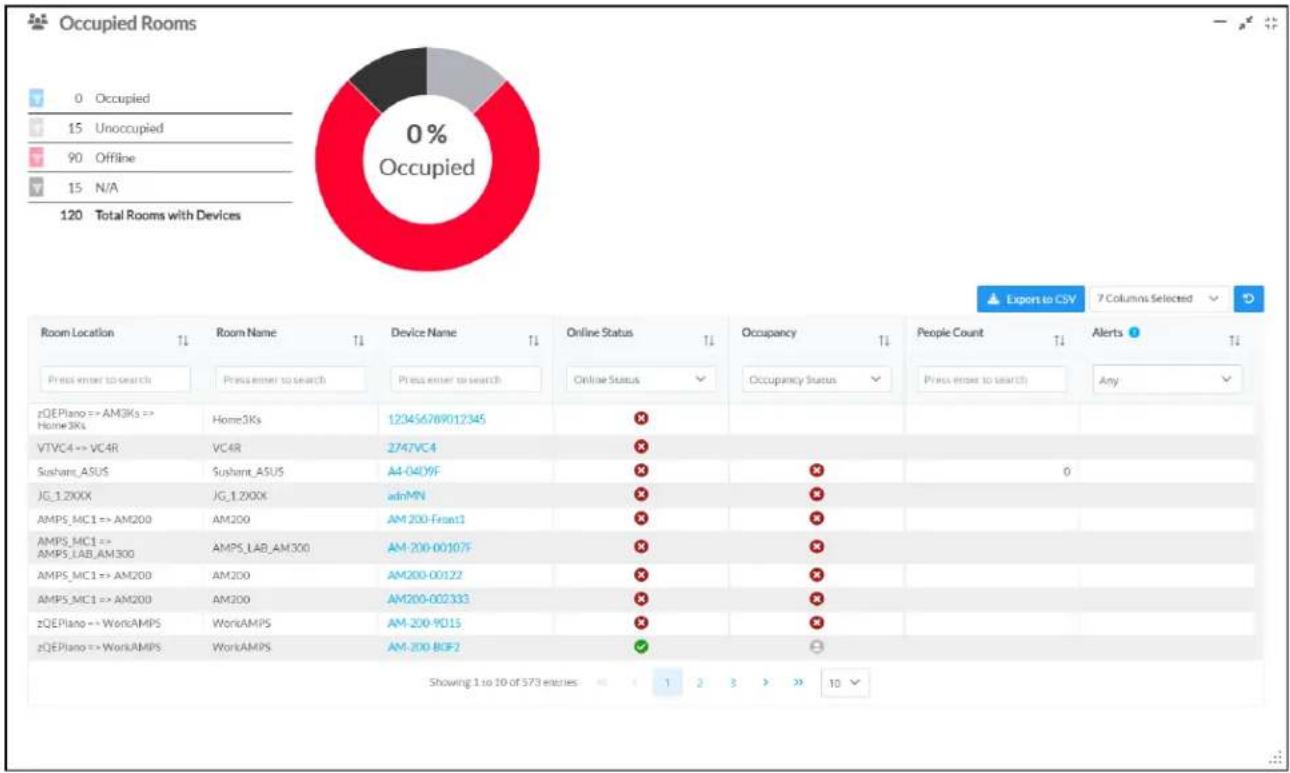The height and width of the screenshot is (773, 1290).
Task: Toggle the Offline legend filter
Action: tap(36, 157)
